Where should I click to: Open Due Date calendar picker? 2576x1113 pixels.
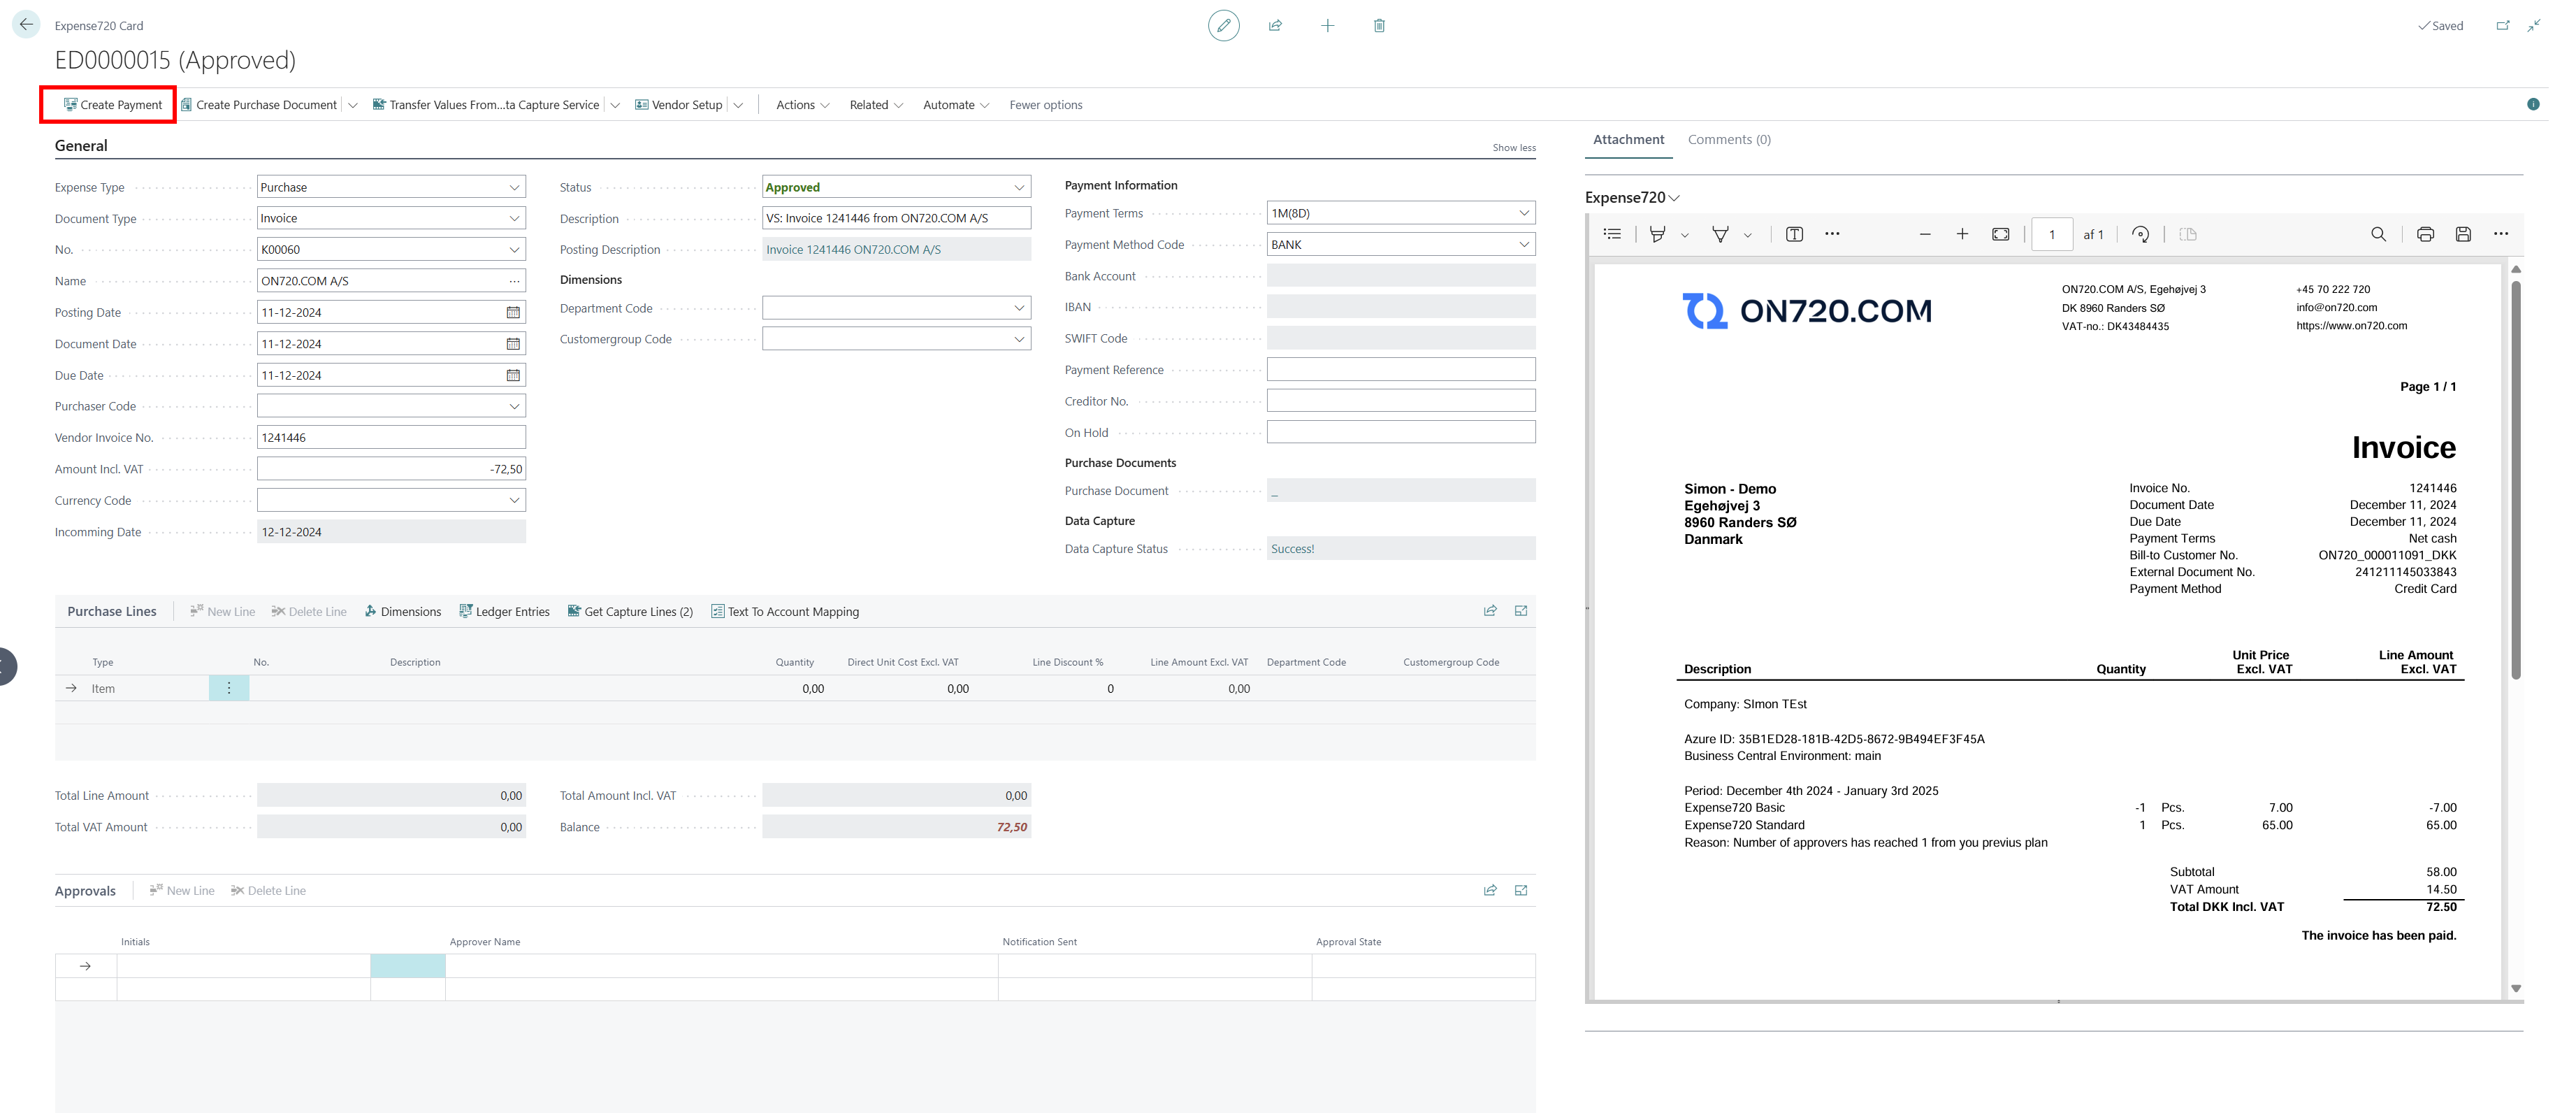(513, 375)
